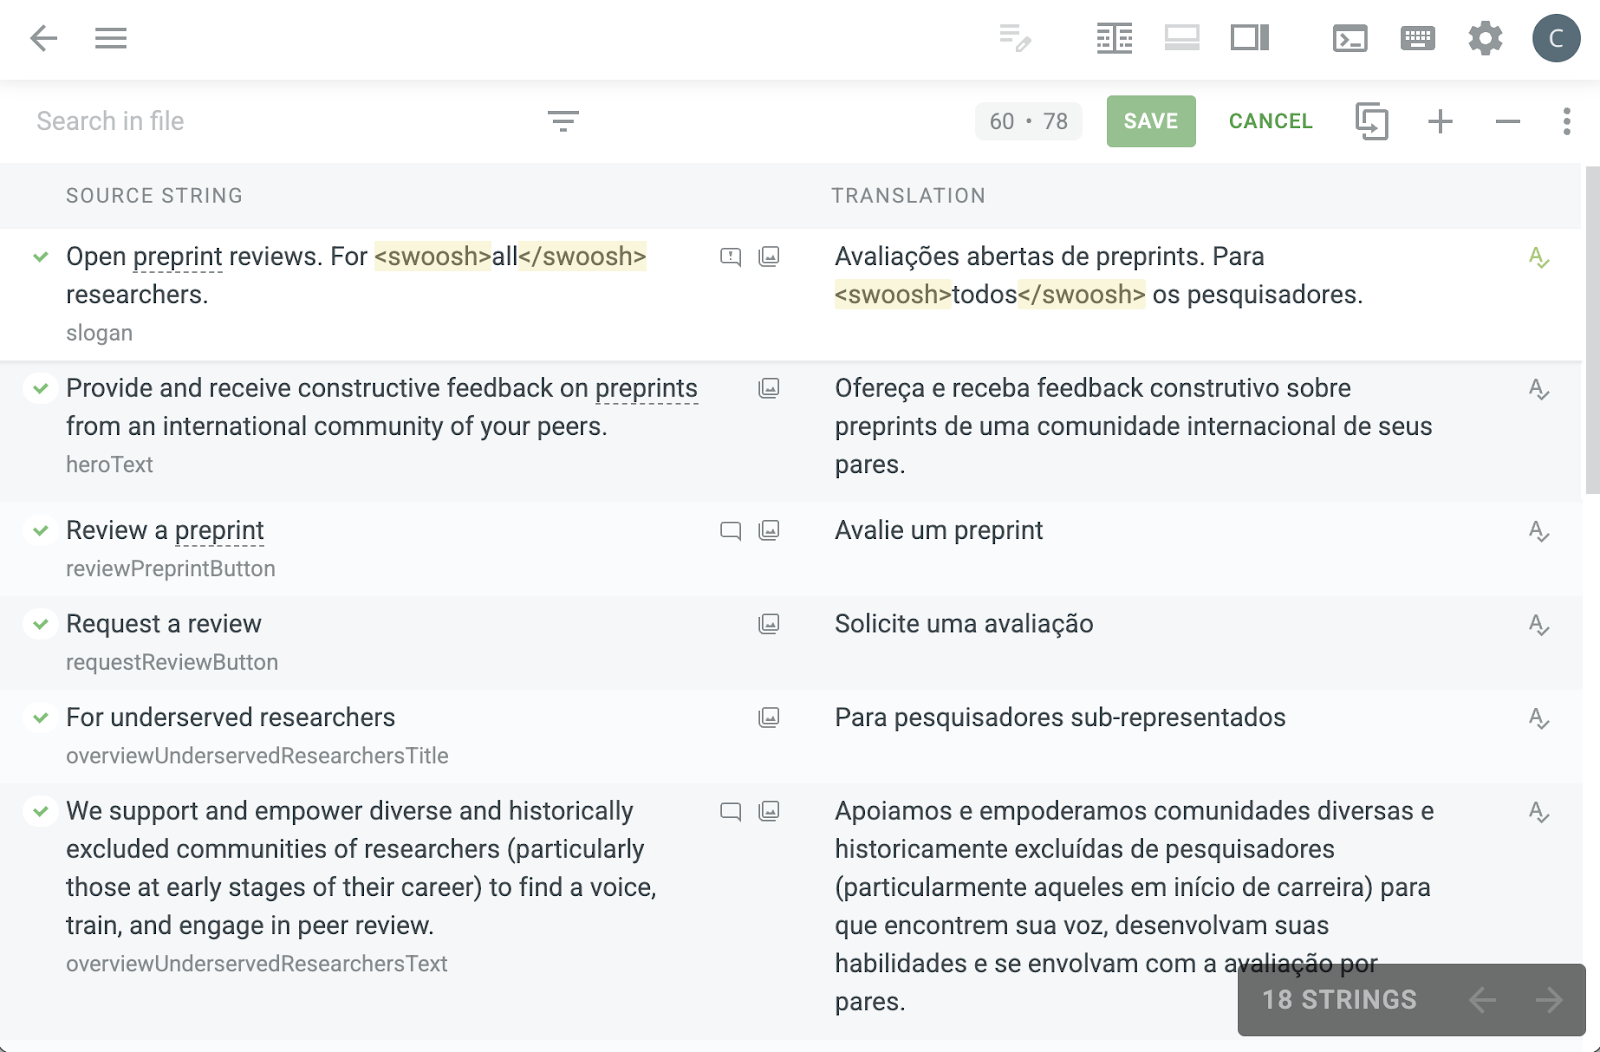View screenshot for underserved researchers title
This screenshot has height=1052, width=1600.
769,718
